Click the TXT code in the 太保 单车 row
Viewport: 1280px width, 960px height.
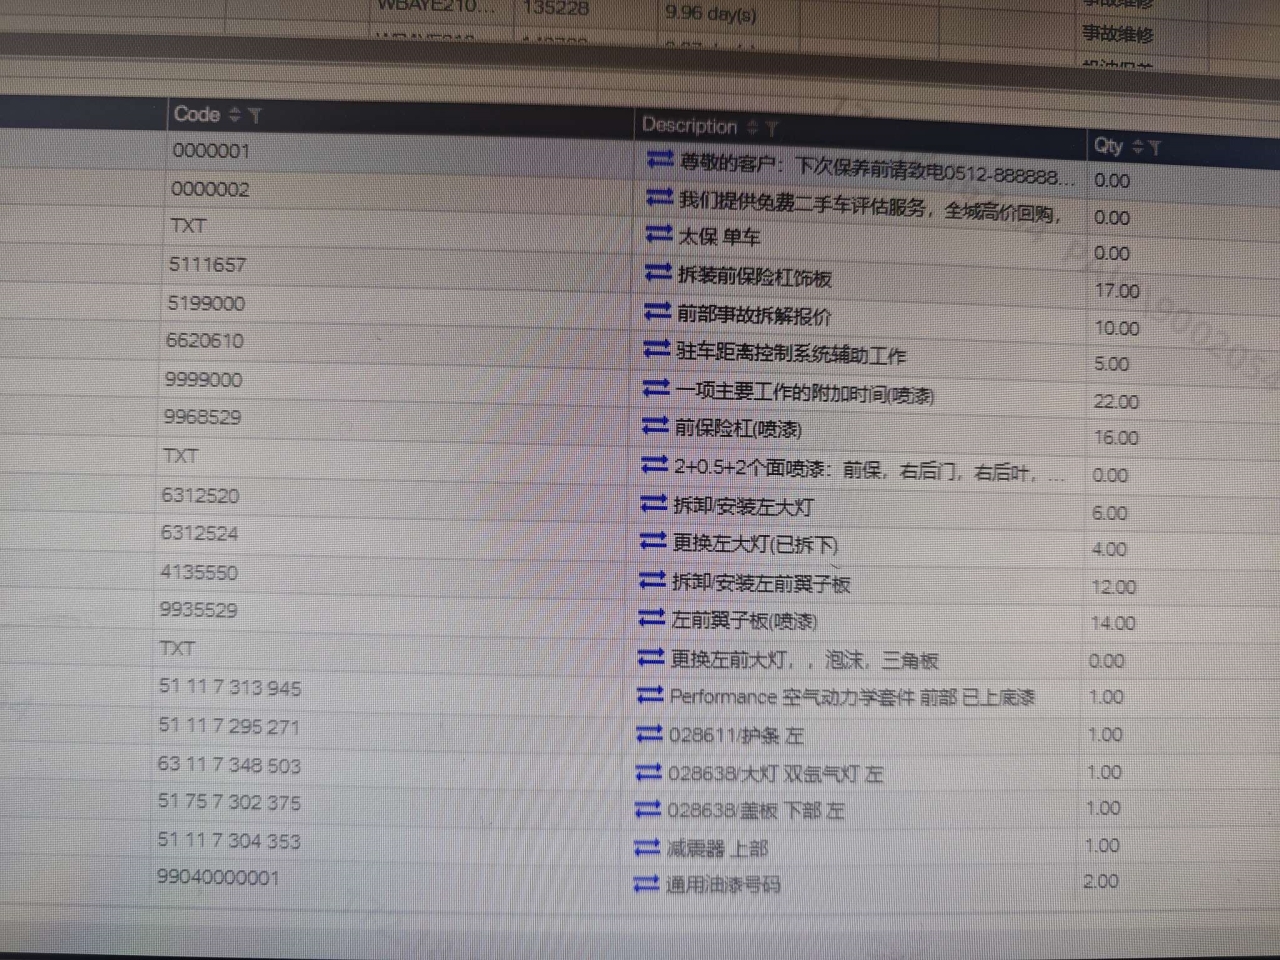click(x=188, y=226)
